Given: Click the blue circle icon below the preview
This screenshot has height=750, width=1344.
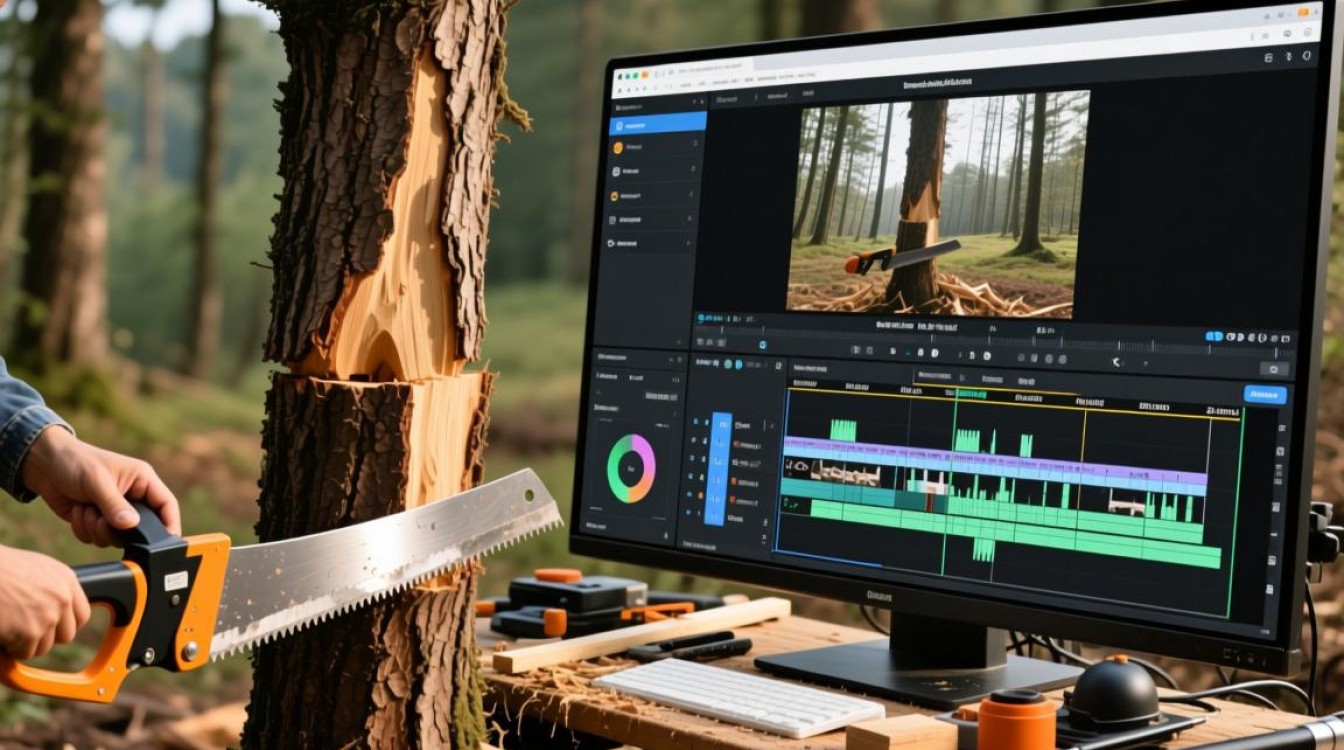Looking at the screenshot, I should [x=763, y=345].
